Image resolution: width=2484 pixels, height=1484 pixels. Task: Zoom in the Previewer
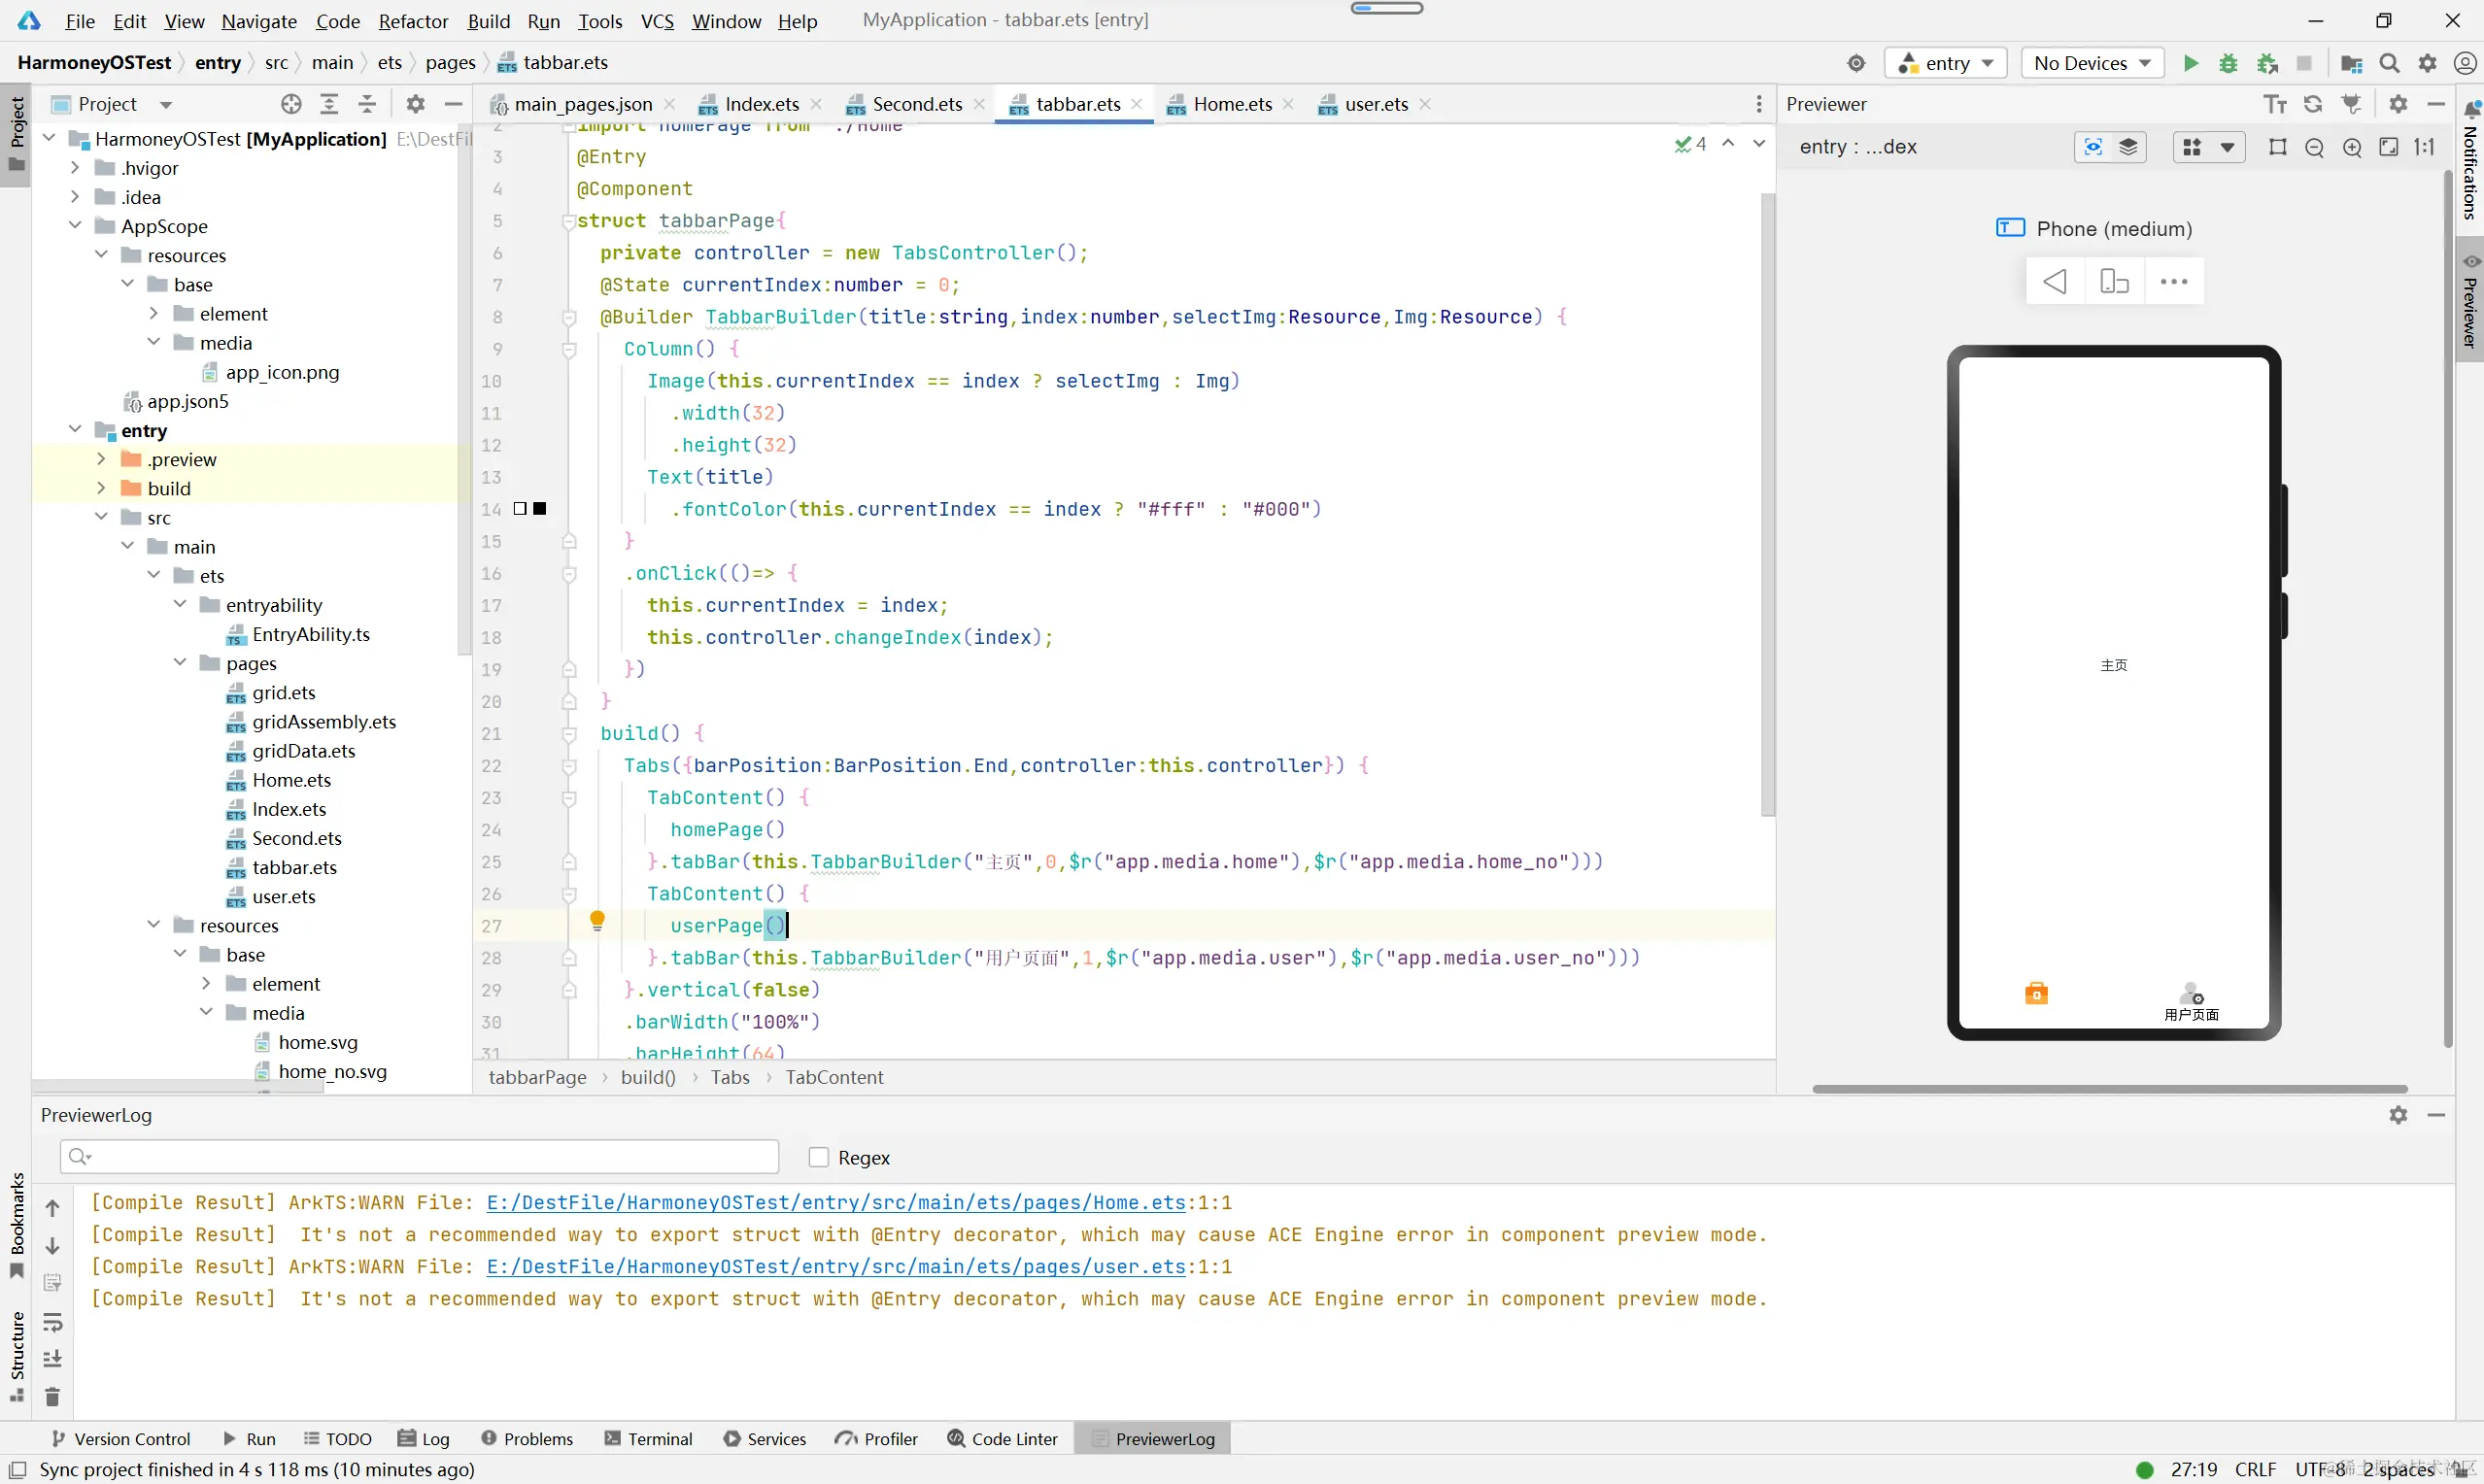pyautogui.click(x=2352, y=147)
